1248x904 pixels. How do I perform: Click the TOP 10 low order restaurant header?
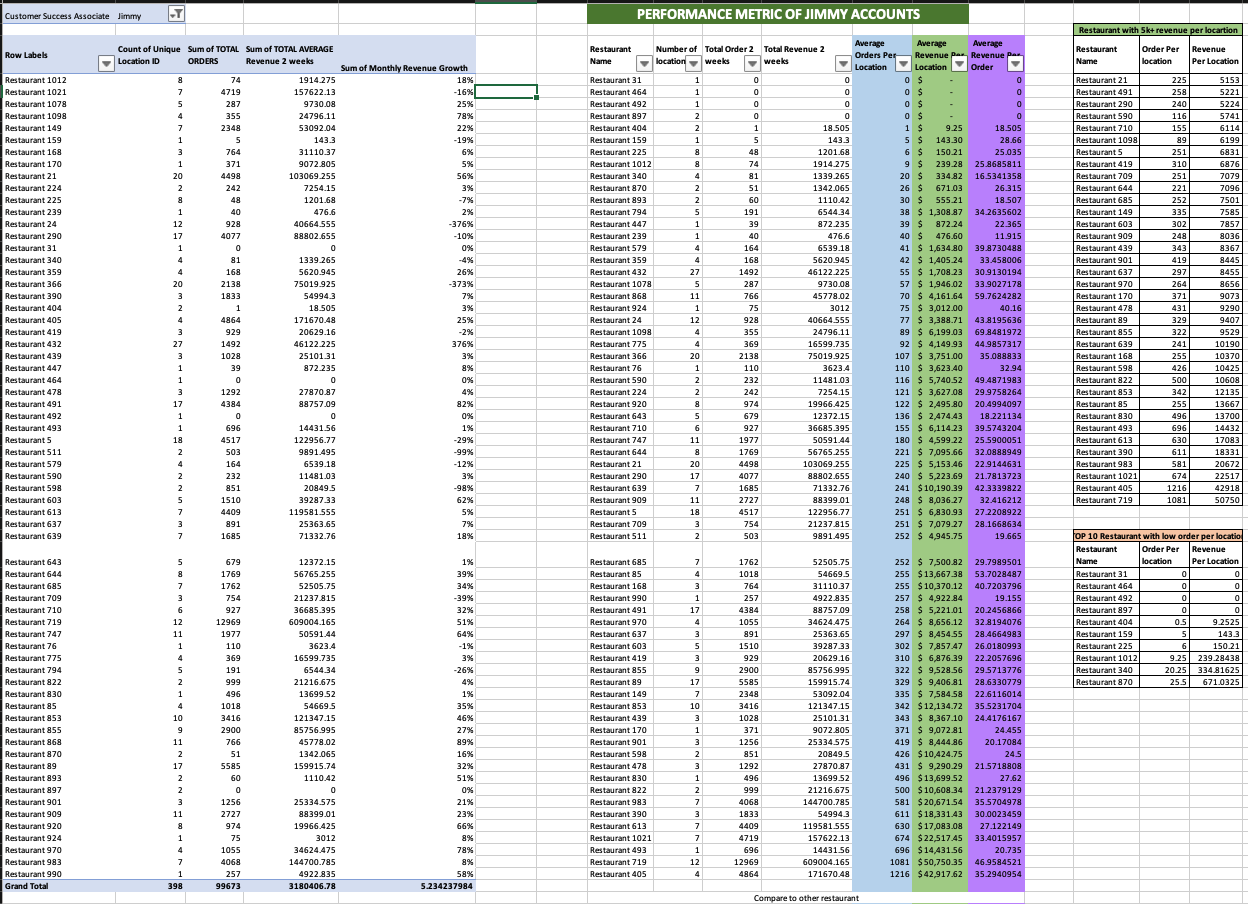1157,537
